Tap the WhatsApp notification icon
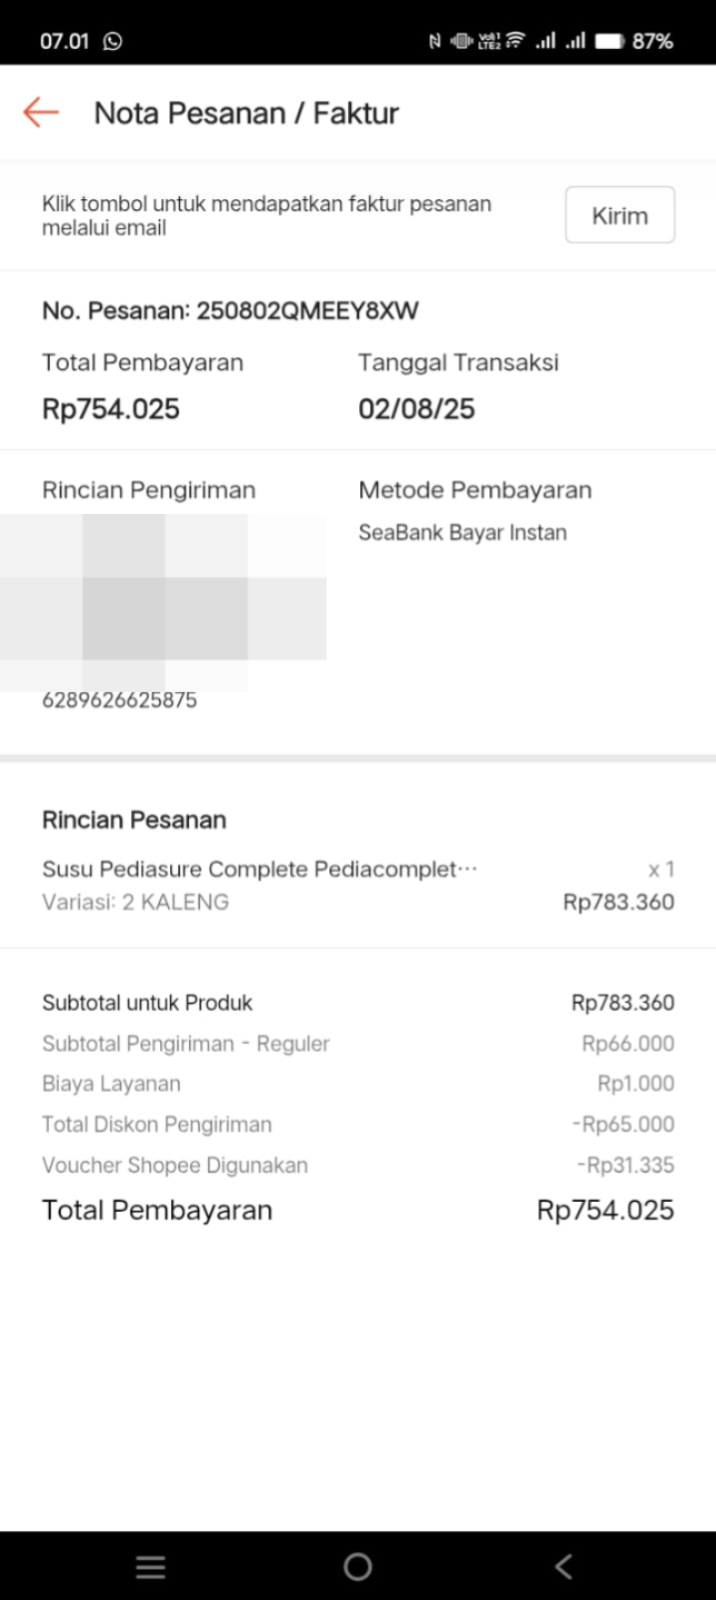The width and height of the screenshot is (716, 1600). click(x=113, y=41)
